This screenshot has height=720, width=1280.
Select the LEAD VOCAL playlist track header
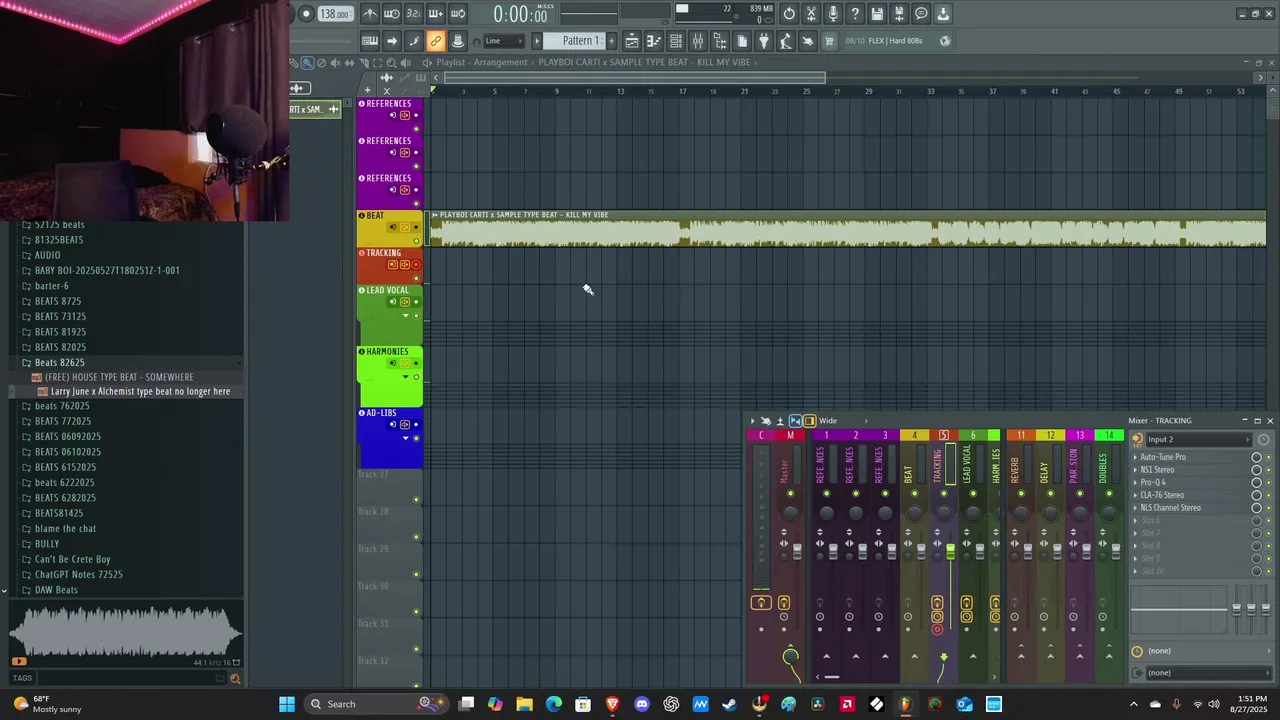pyautogui.click(x=390, y=313)
